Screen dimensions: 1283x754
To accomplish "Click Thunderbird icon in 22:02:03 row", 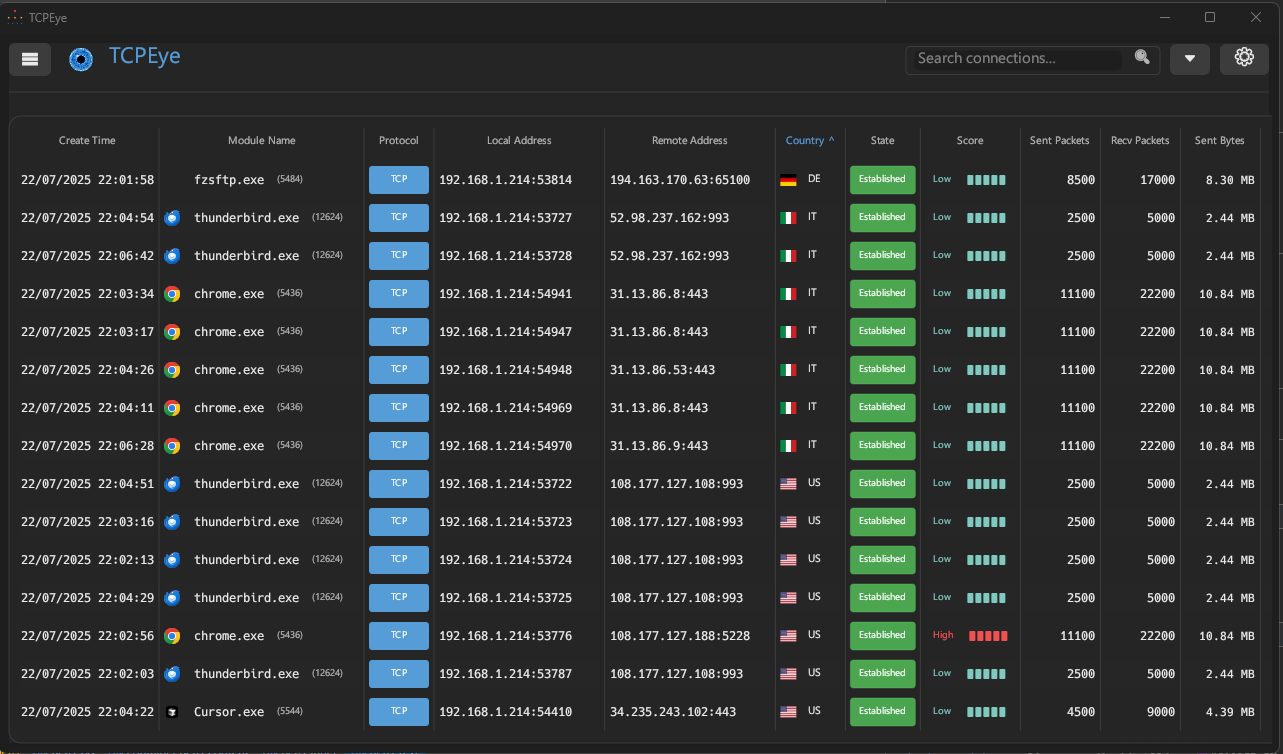I will click(x=172, y=674).
